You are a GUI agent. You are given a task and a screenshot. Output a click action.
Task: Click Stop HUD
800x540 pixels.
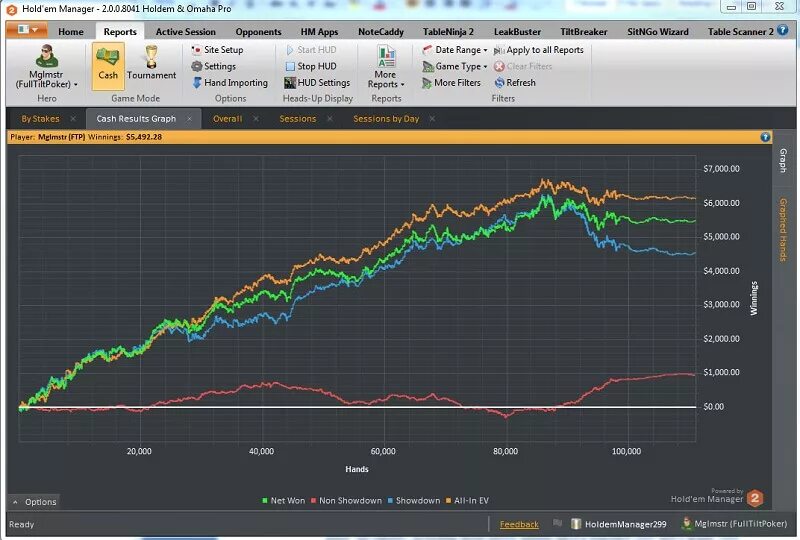coord(311,66)
